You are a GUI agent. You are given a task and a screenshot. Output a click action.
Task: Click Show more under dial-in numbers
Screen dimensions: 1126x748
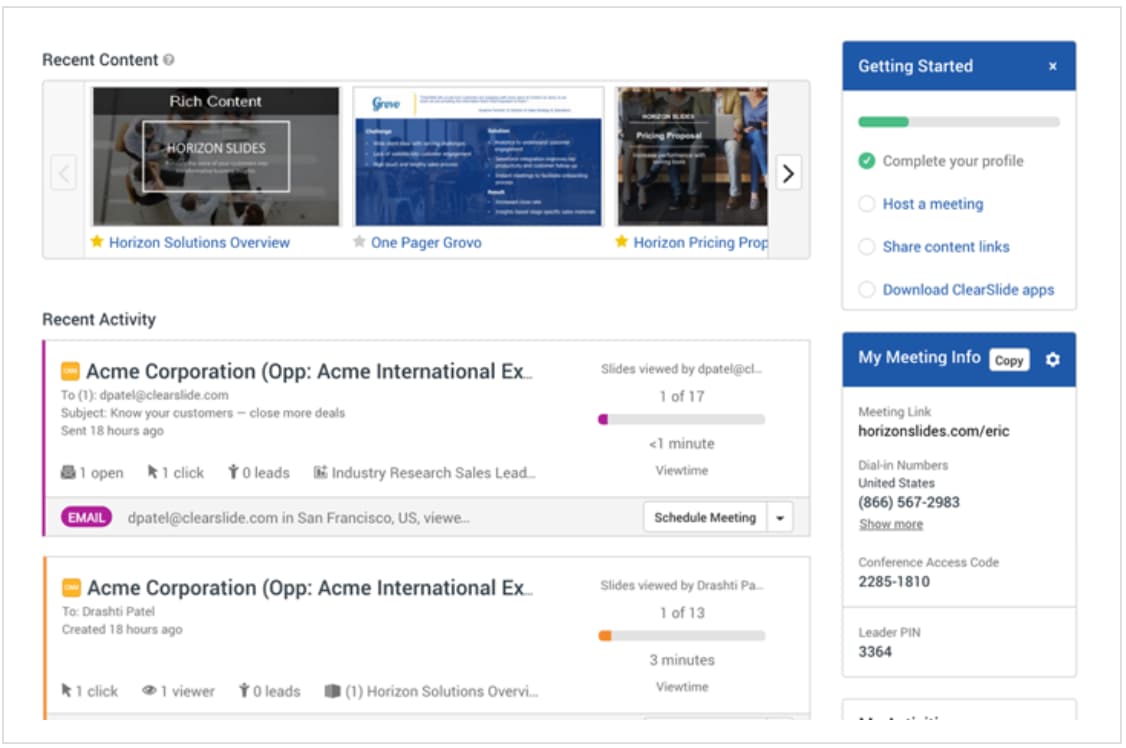pyautogui.click(x=891, y=524)
